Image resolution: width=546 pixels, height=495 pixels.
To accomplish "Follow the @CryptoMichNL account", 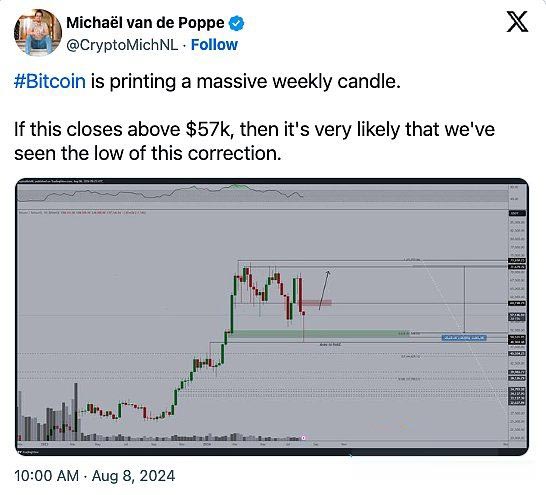I will point(214,45).
